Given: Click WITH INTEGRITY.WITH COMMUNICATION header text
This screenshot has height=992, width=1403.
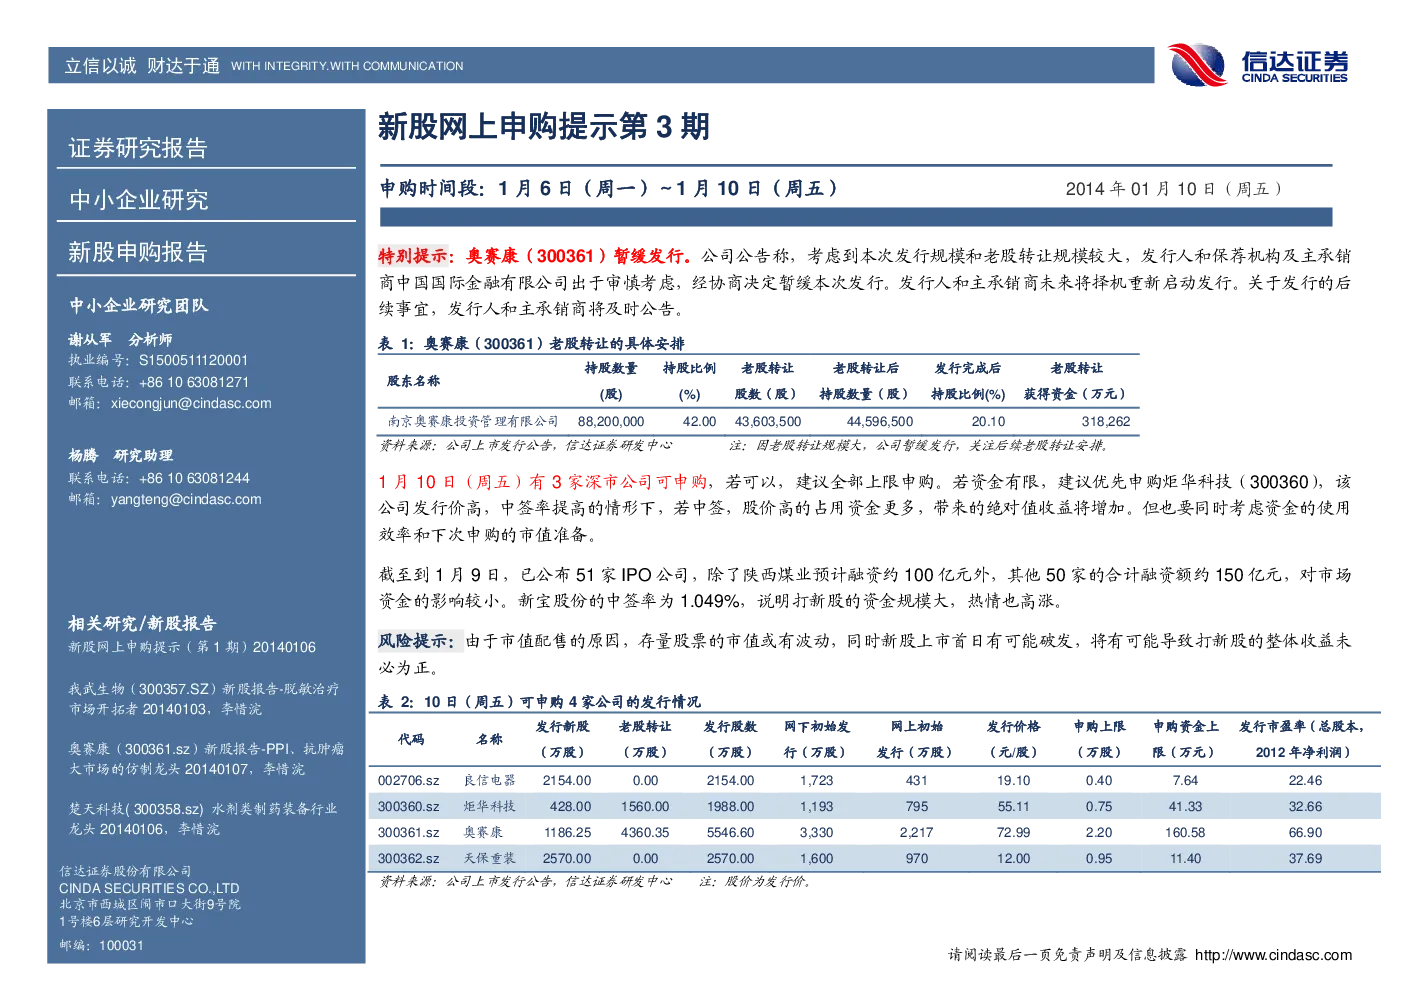Looking at the screenshot, I should [347, 66].
